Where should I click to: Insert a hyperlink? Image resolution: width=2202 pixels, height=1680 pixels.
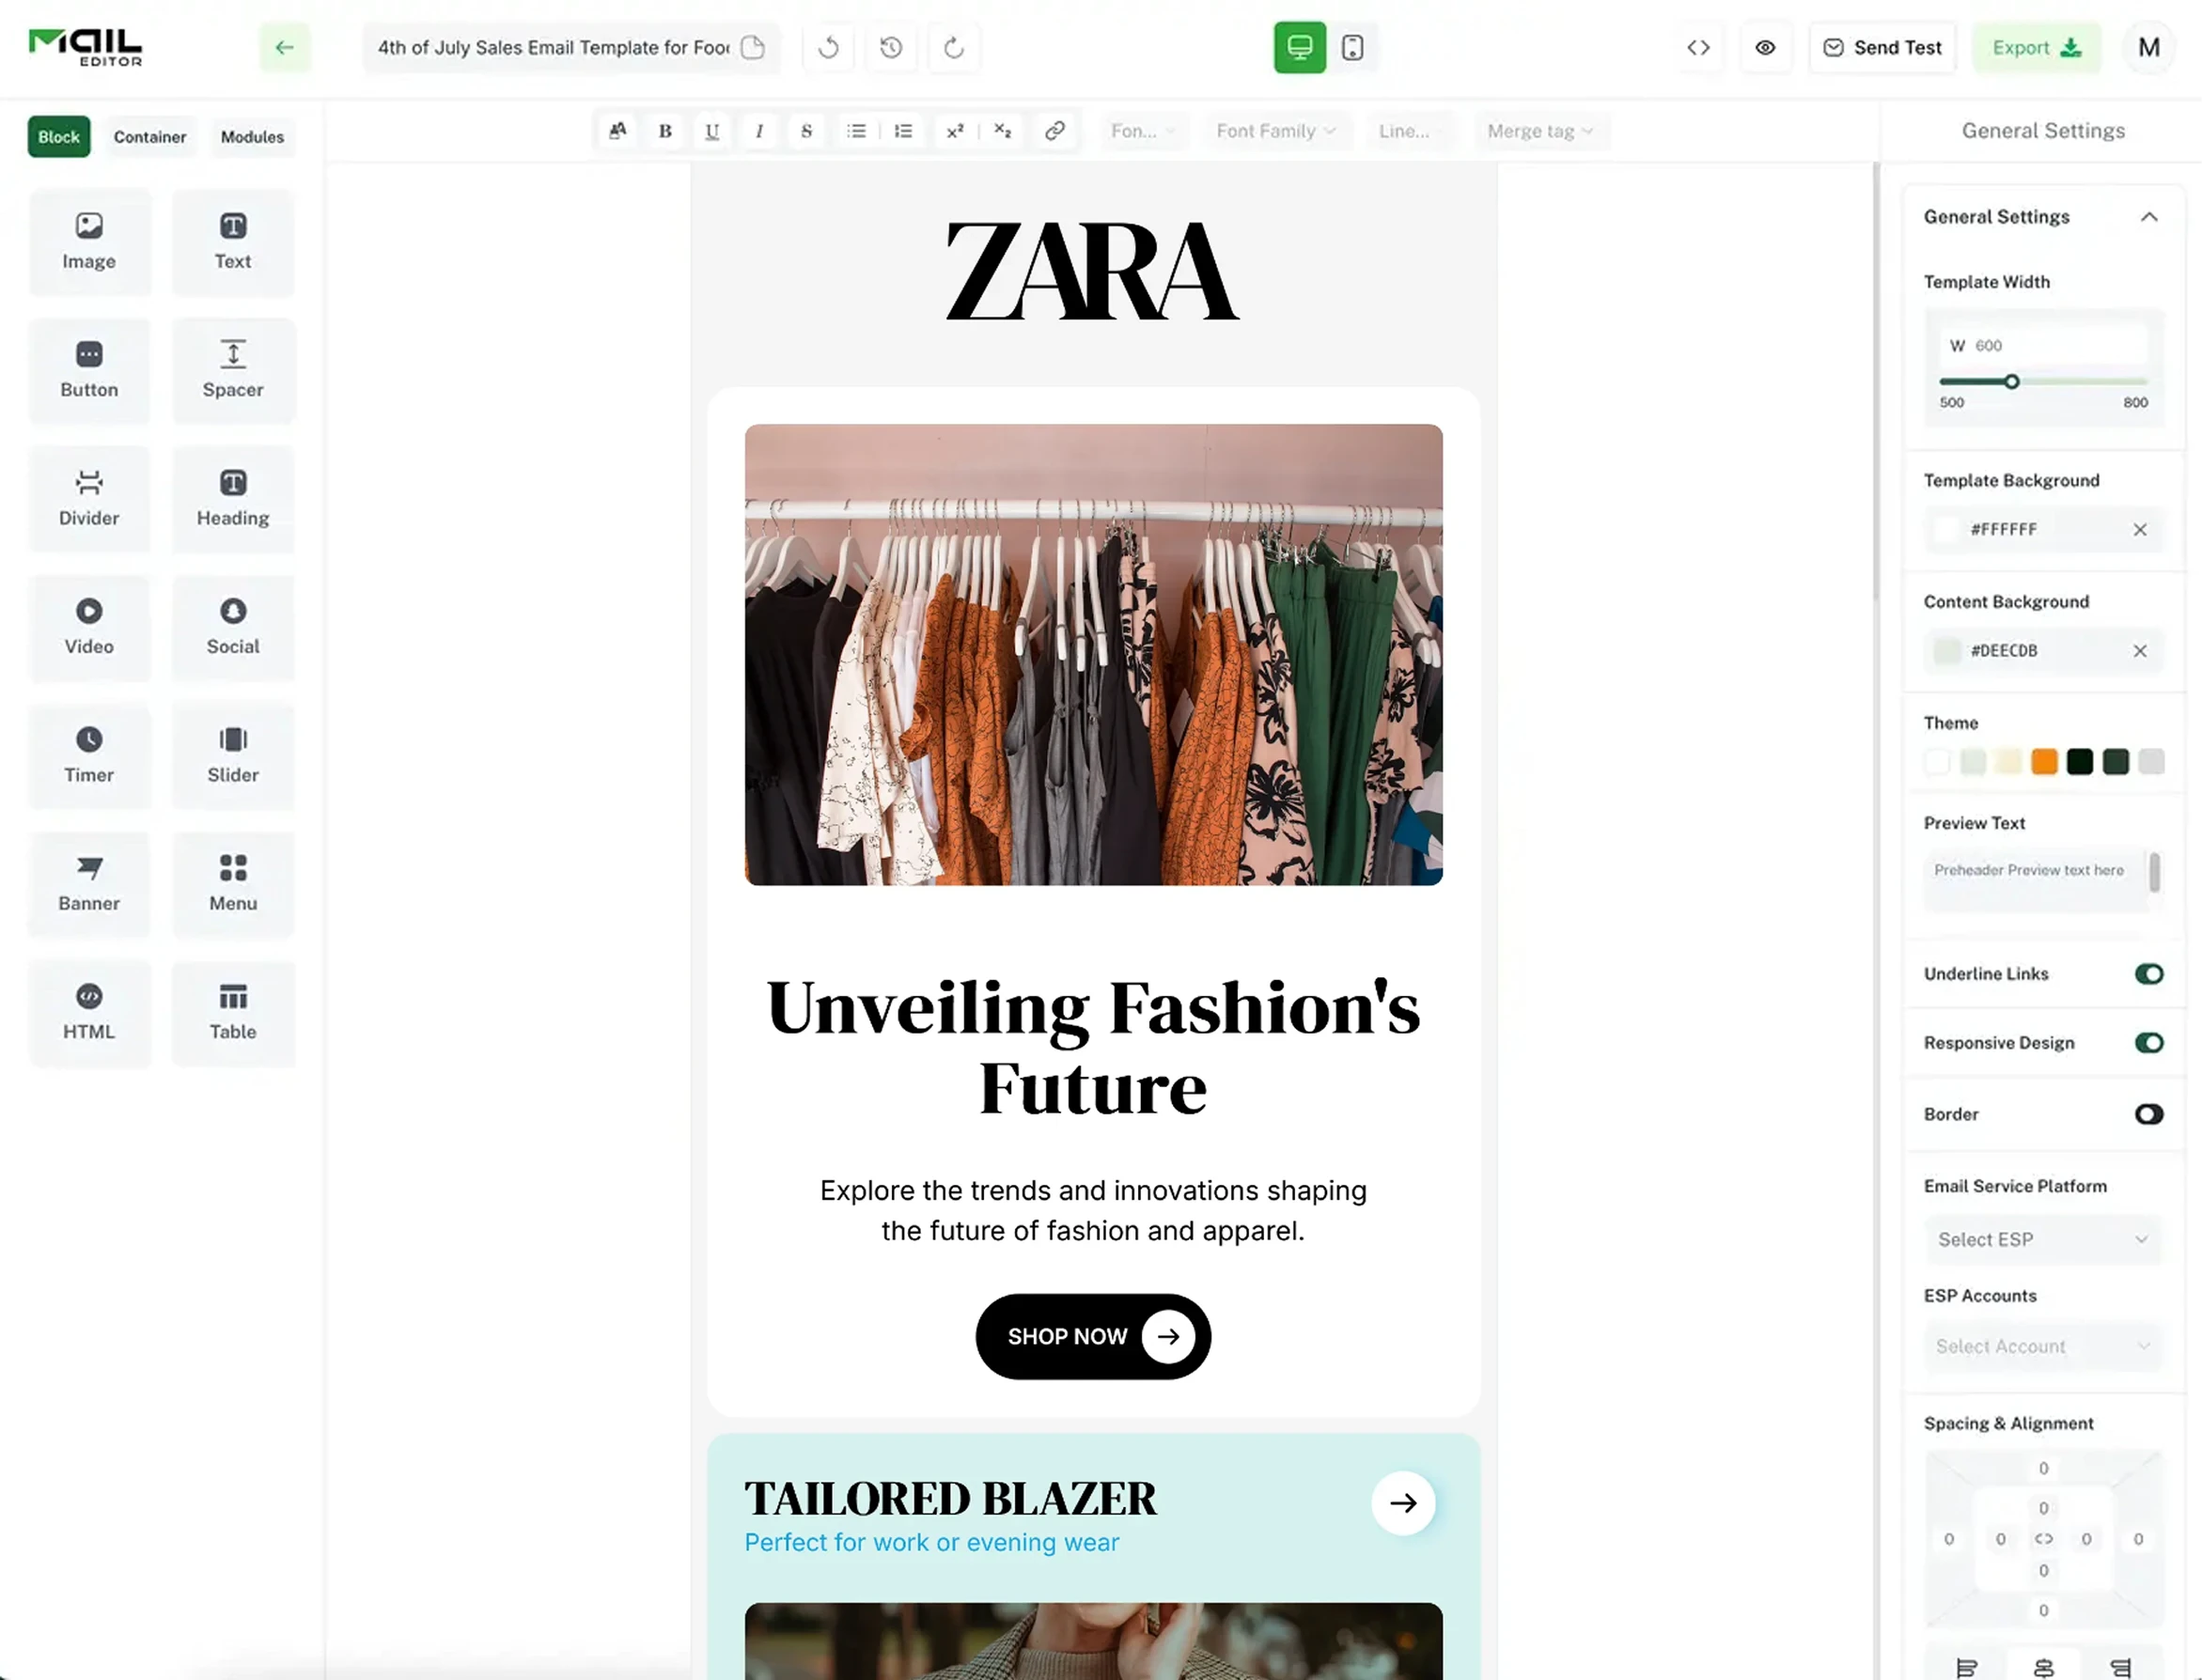1054,131
